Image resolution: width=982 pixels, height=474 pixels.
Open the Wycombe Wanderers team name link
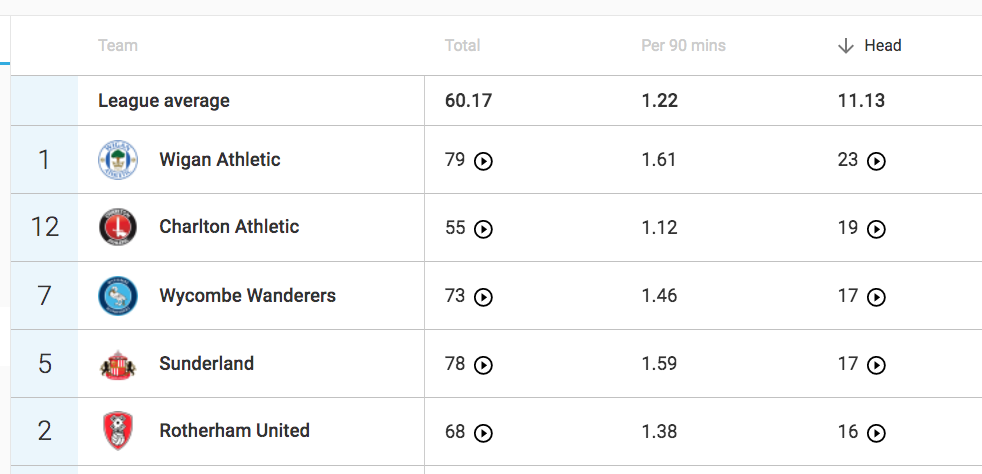[x=247, y=295]
